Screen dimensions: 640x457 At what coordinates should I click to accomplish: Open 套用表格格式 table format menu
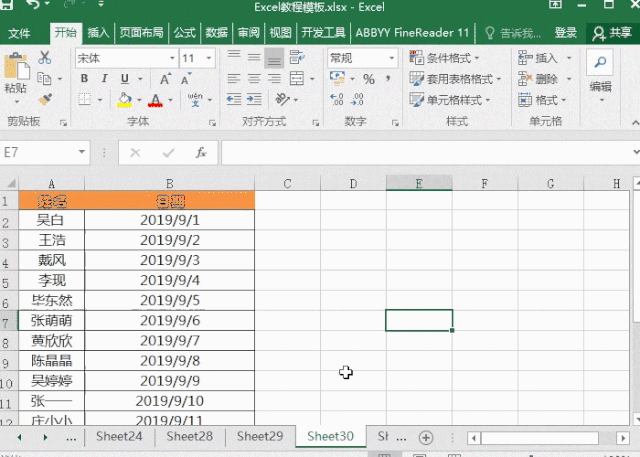(455, 79)
